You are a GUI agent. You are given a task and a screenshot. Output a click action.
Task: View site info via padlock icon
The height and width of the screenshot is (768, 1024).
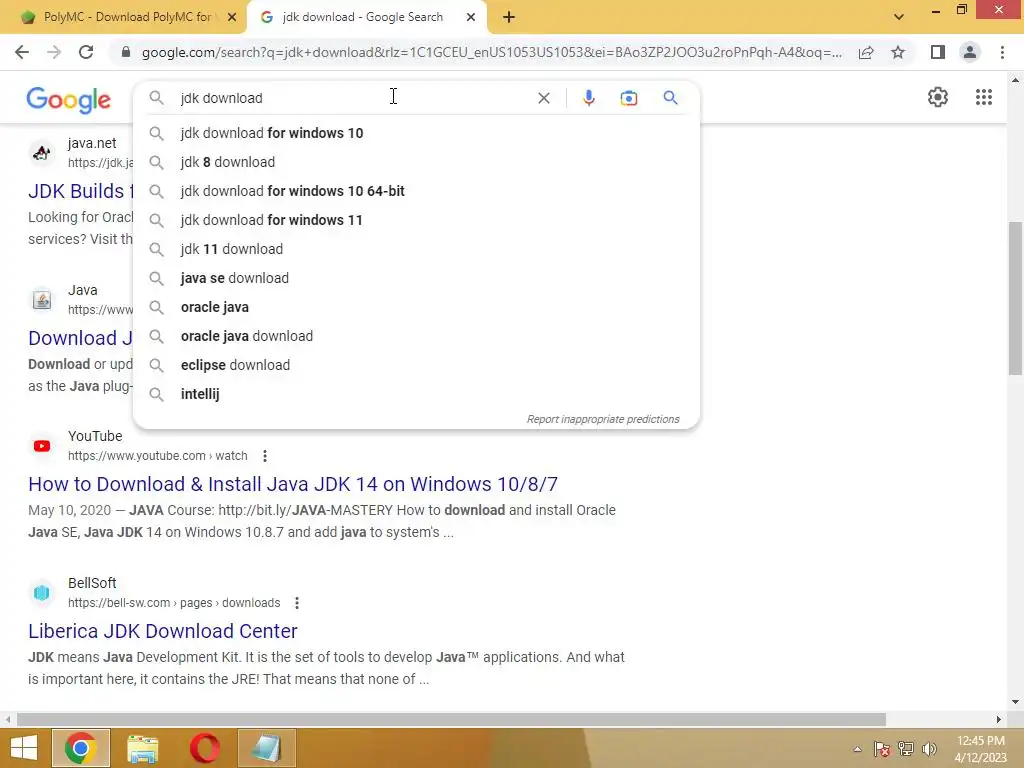click(126, 52)
